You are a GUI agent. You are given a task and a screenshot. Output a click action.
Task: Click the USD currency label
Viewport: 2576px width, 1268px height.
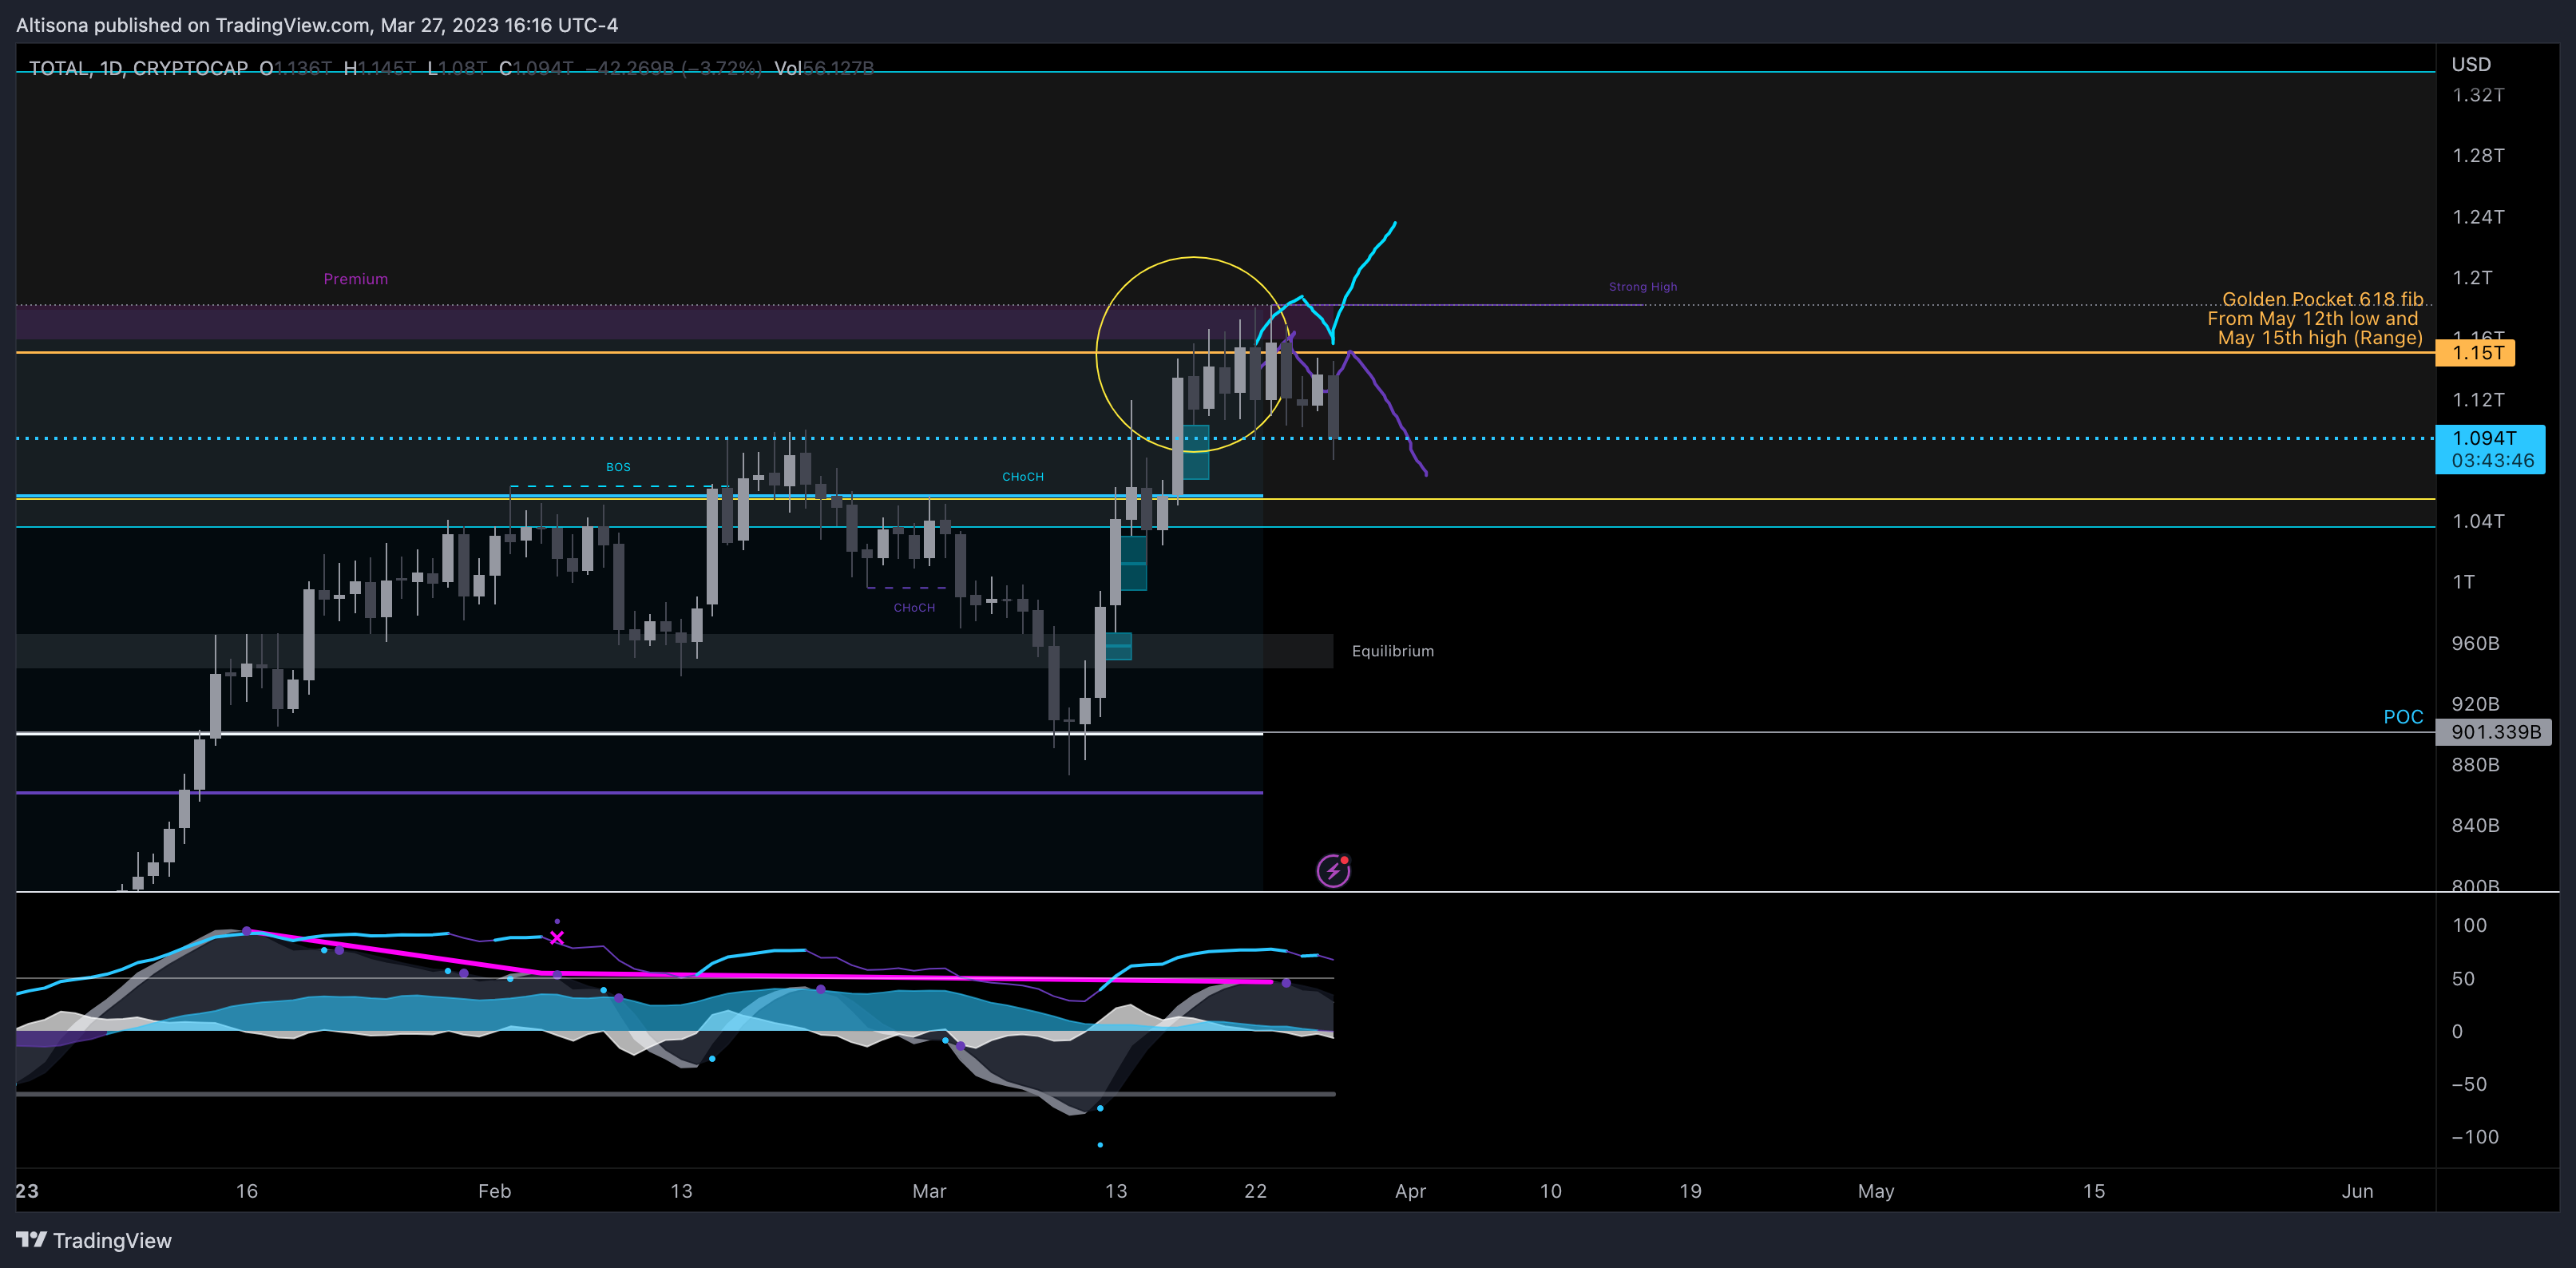(x=2471, y=64)
